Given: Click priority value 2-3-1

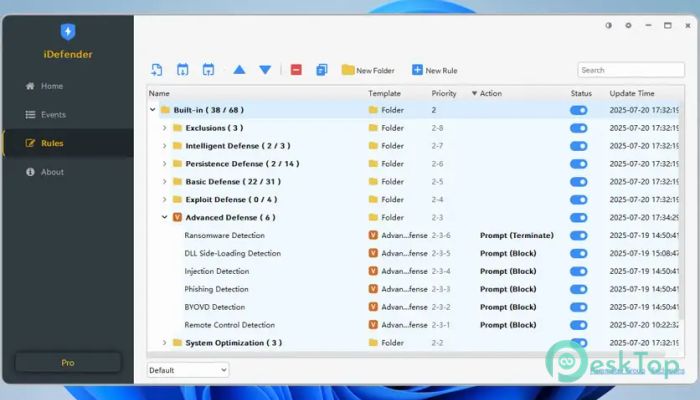Looking at the screenshot, I should point(441,325).
